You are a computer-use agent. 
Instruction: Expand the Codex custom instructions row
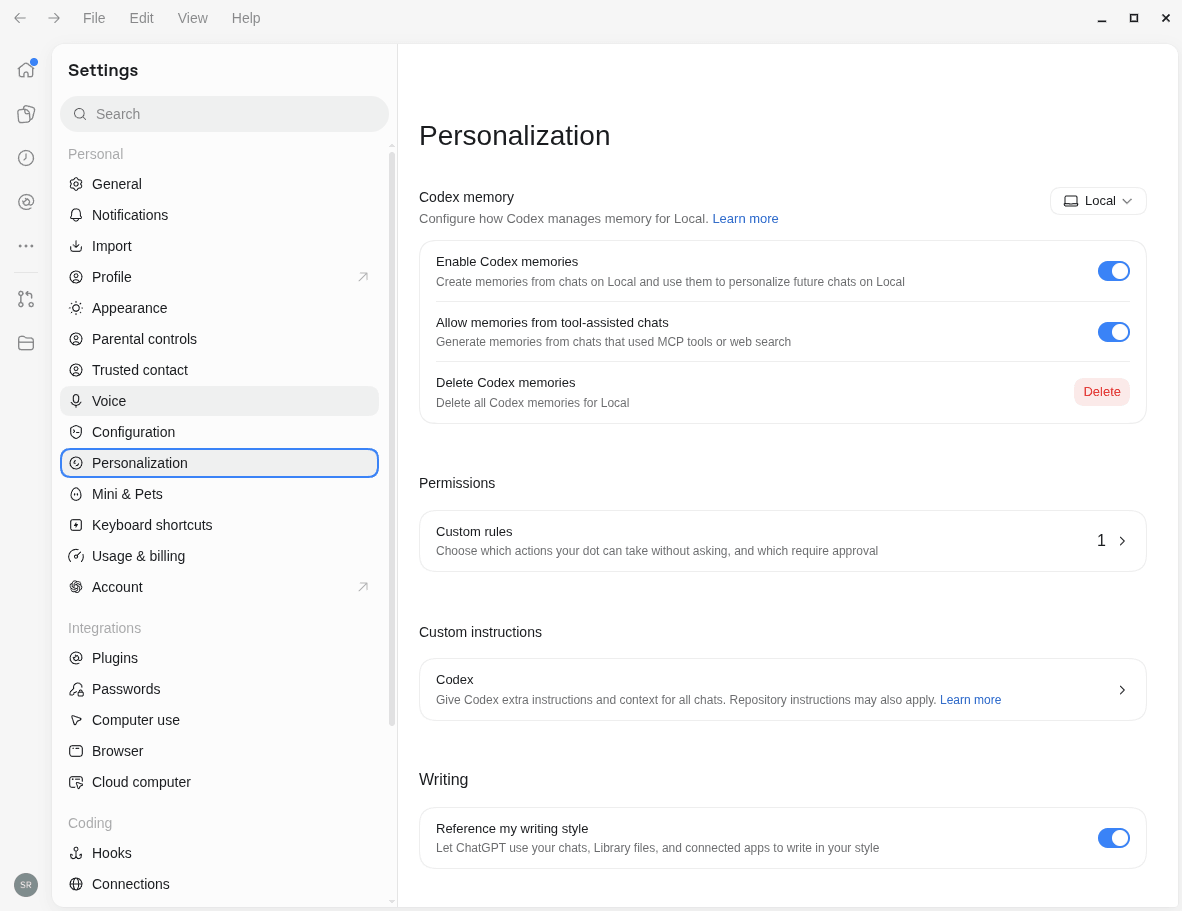[782, 689]
